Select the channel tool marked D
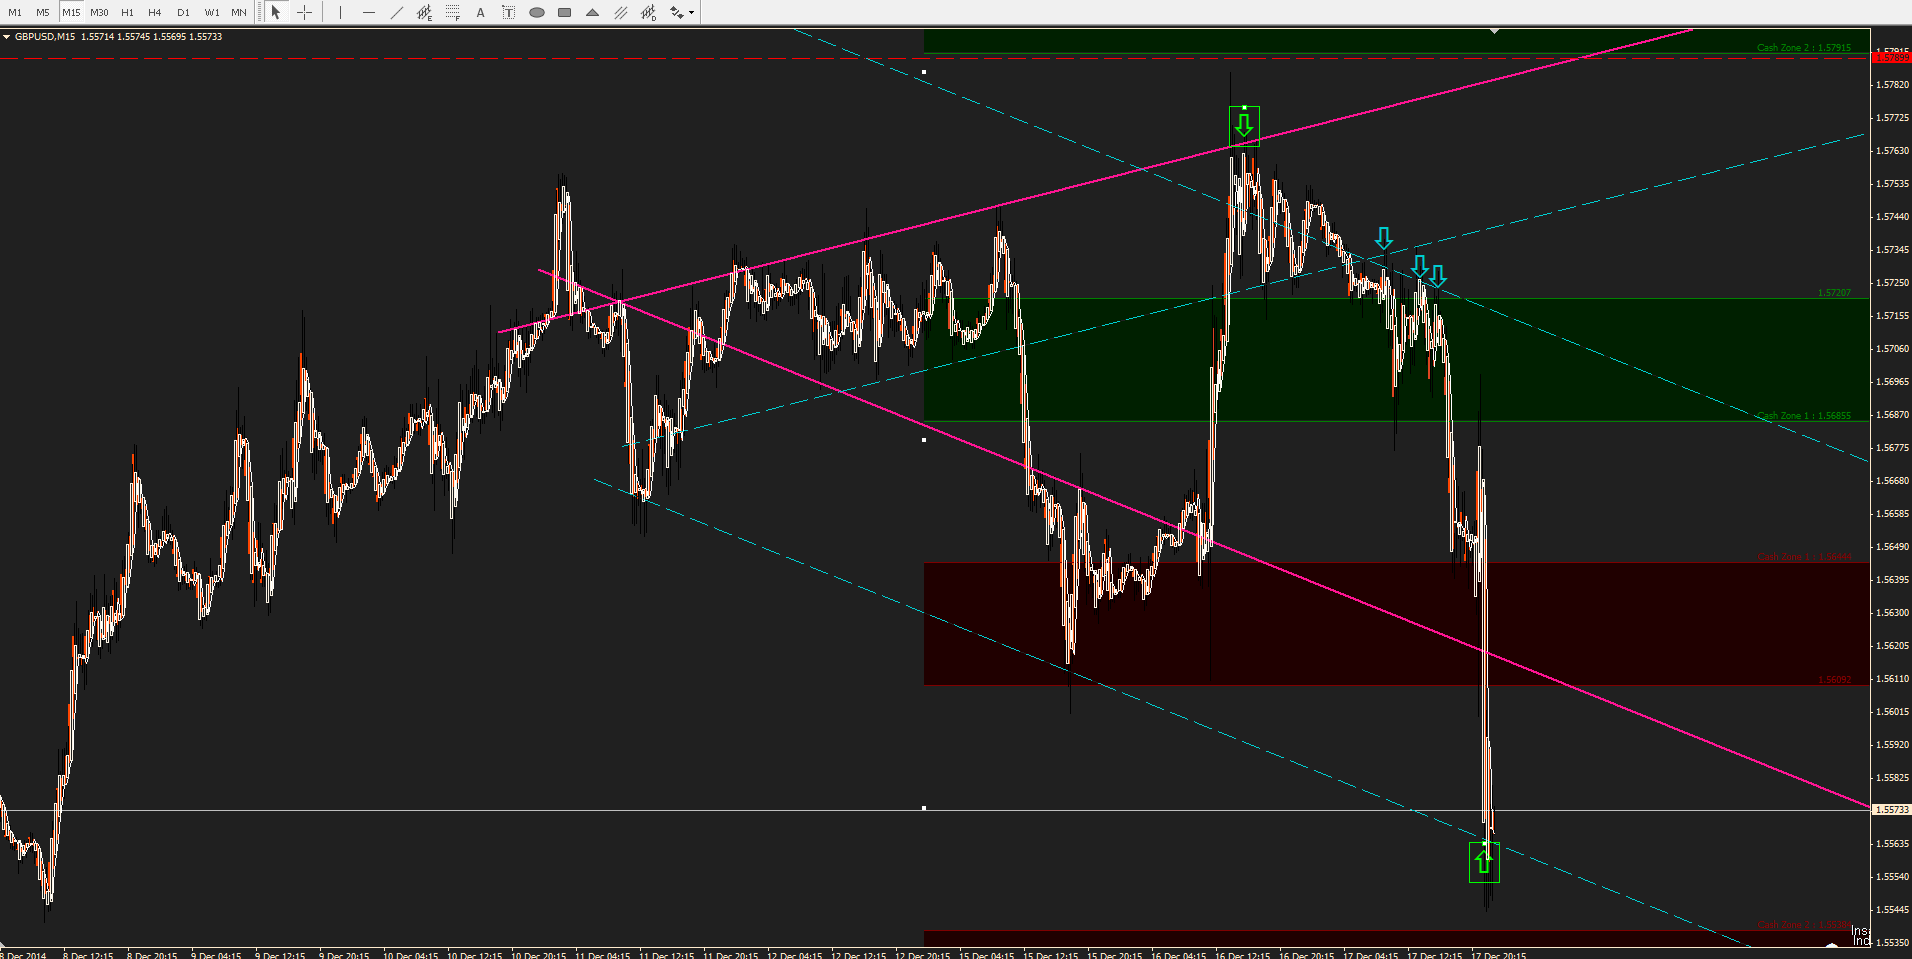The height and width of the screenshot is (959, 1912). (x=648, y=12)
